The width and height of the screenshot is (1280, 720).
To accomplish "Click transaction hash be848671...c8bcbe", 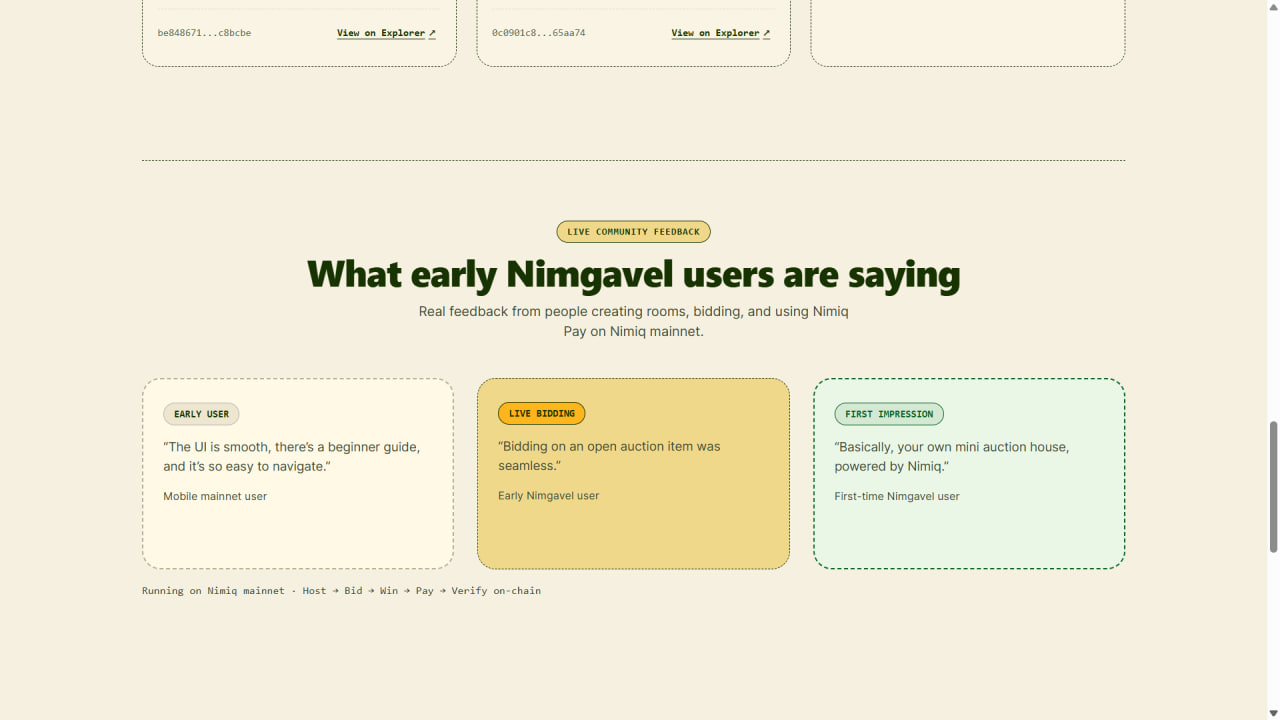I will [204, 33].
